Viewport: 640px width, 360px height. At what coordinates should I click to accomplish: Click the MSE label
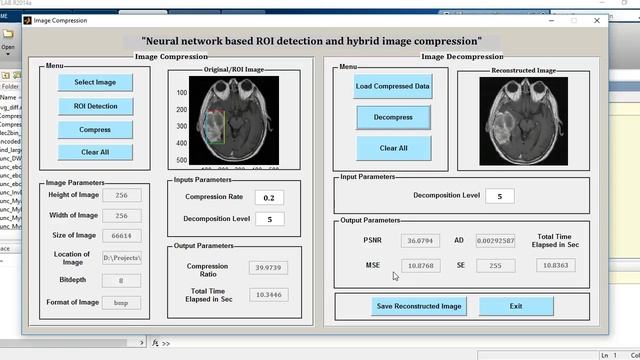[x=373, y=265]
